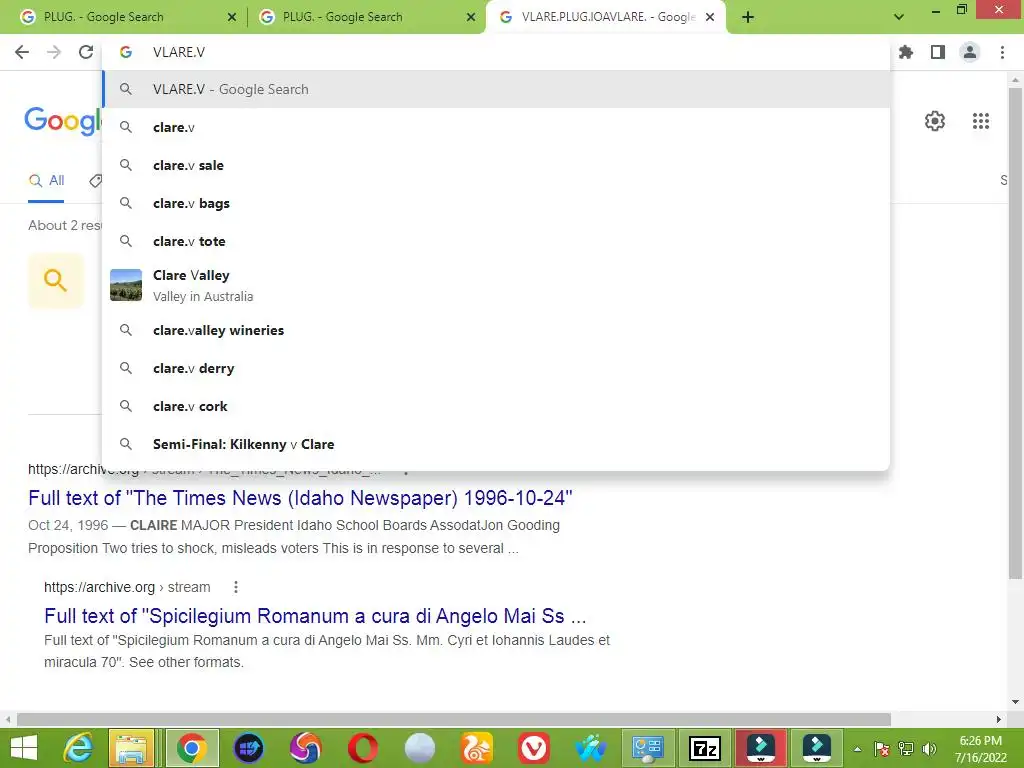Screen dimensions: 1024x768
Task: Expand the tab search chevron
Action: click(899, 17)
